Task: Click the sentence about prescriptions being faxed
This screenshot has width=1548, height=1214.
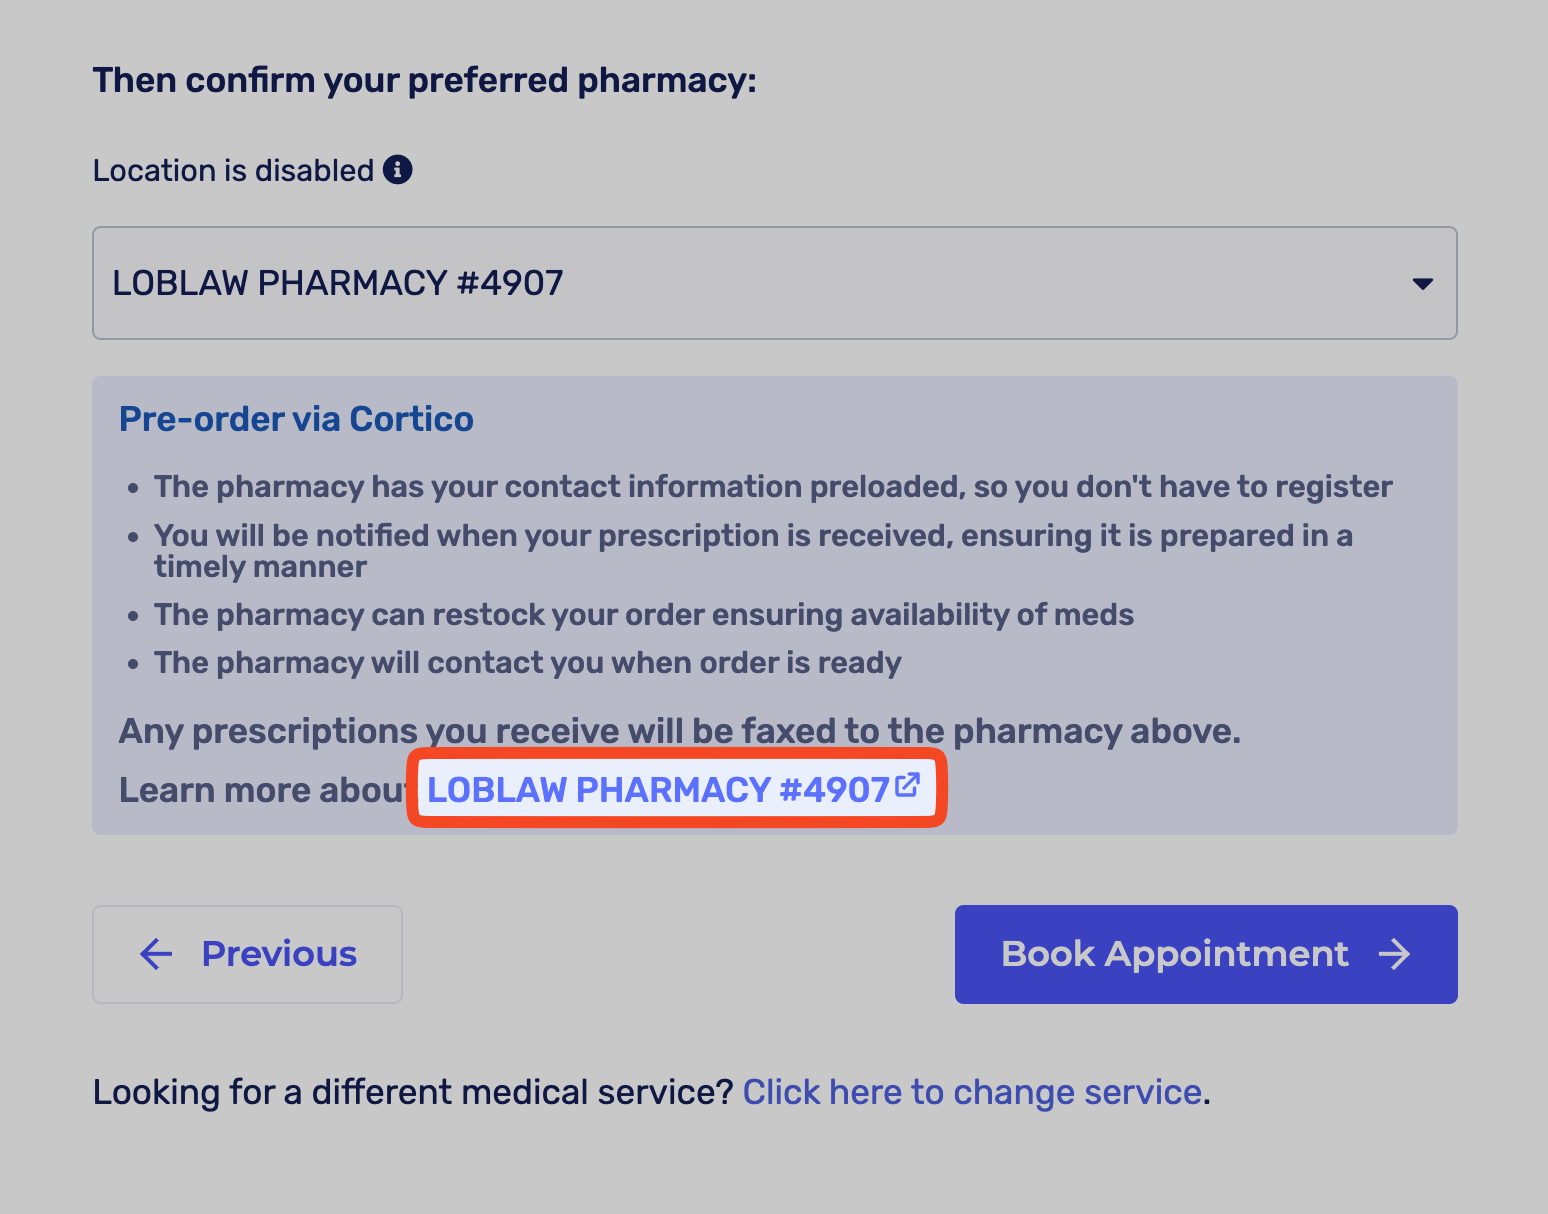Action: 679,731
